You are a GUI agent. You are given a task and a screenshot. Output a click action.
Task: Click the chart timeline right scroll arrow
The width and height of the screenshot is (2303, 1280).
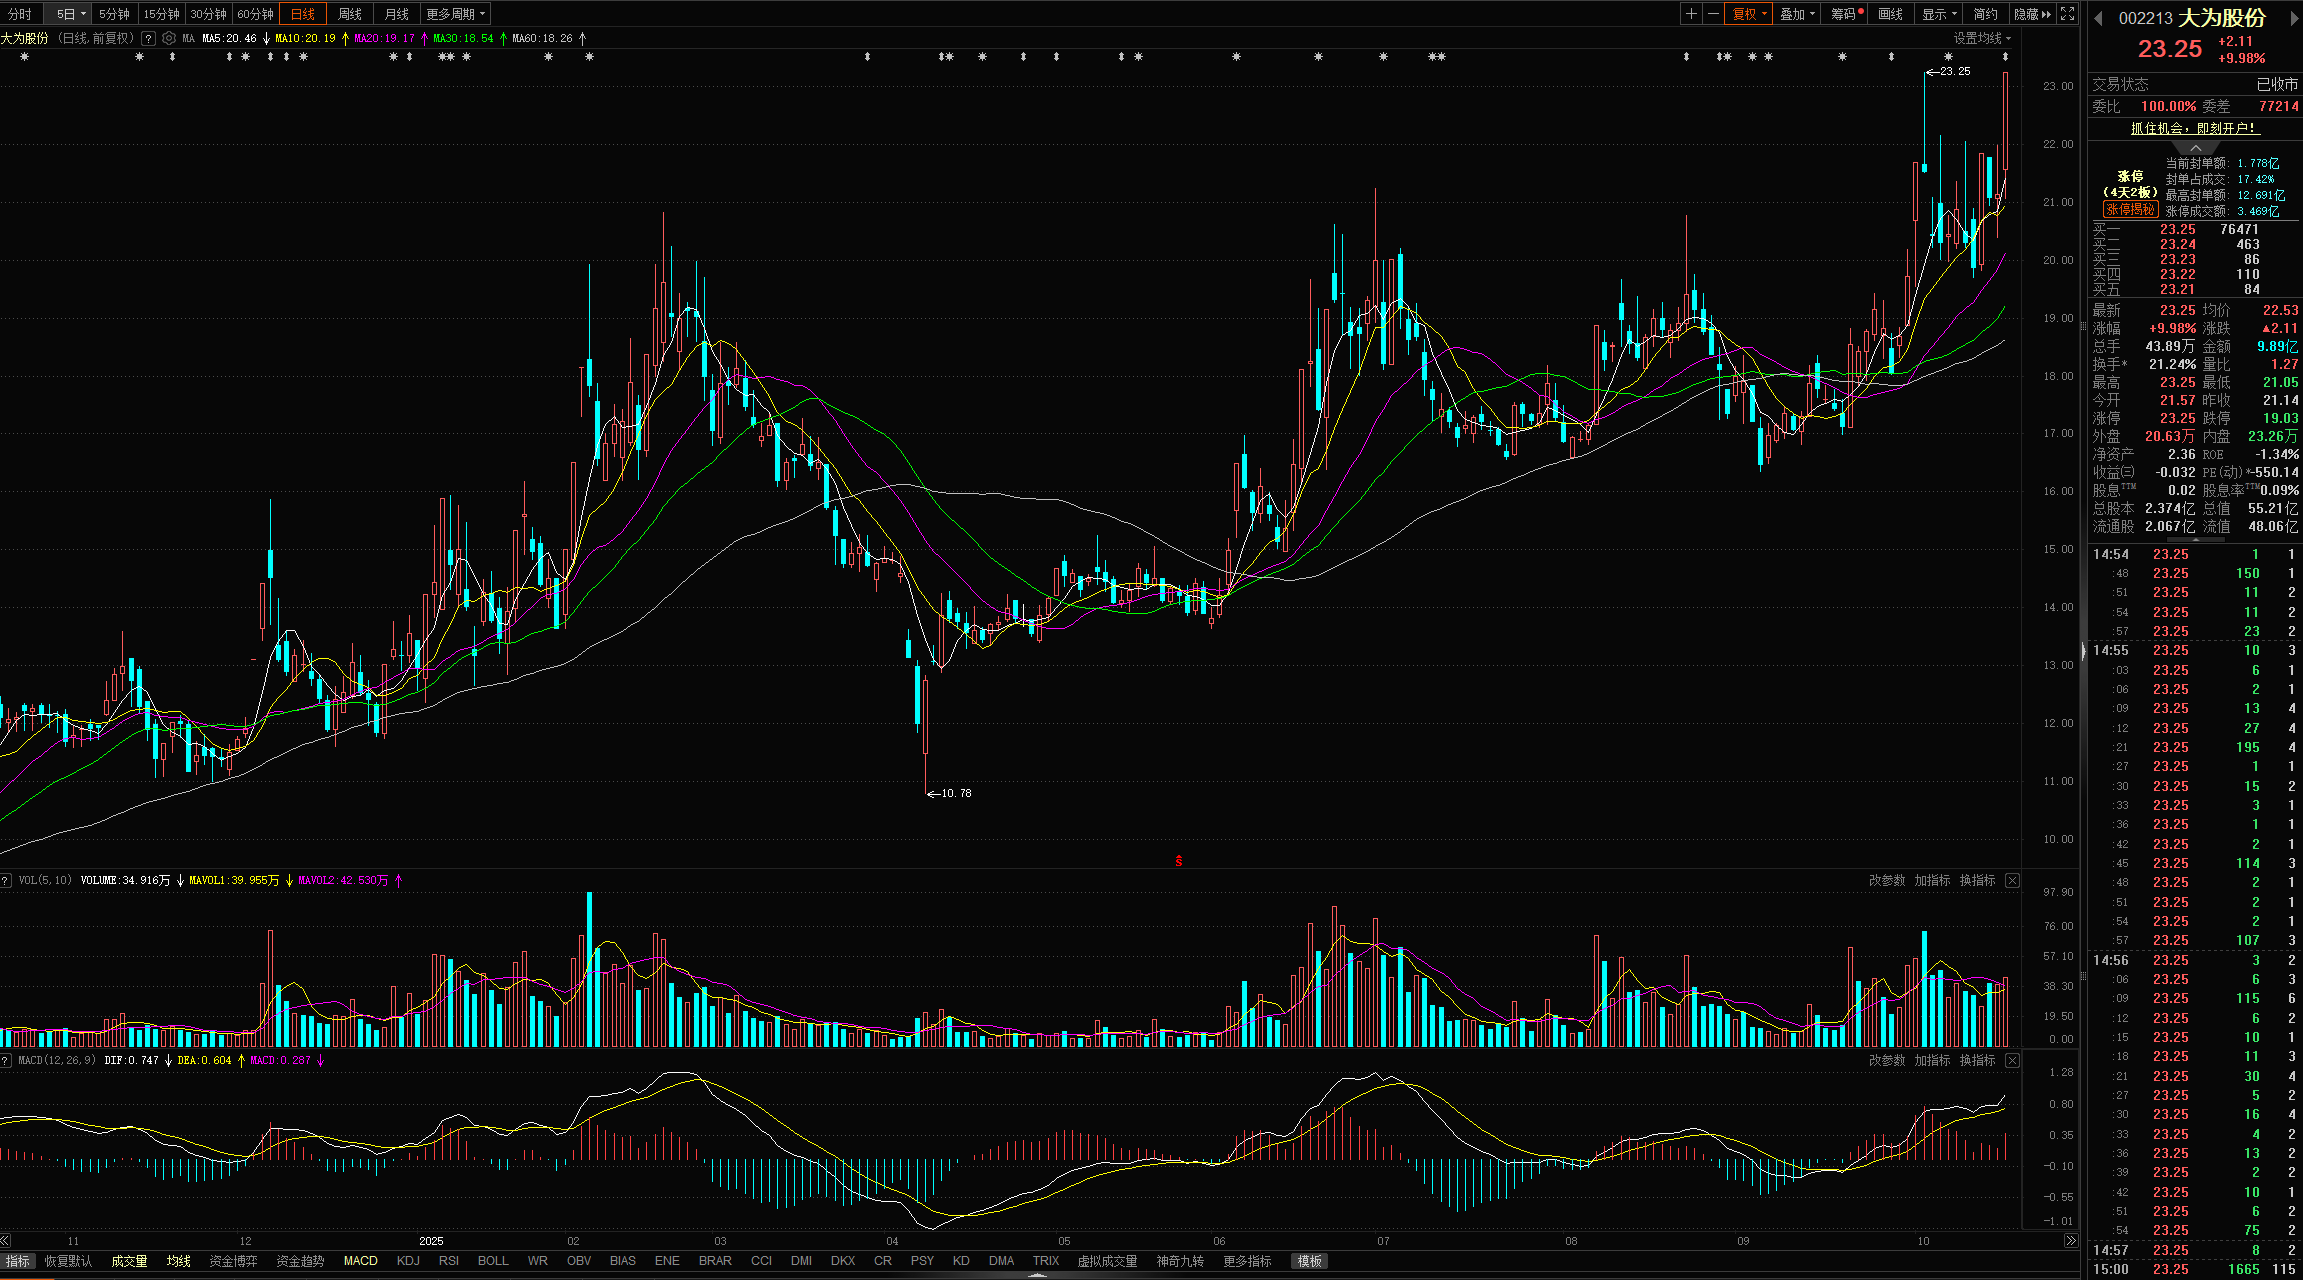point(2070,1241)
